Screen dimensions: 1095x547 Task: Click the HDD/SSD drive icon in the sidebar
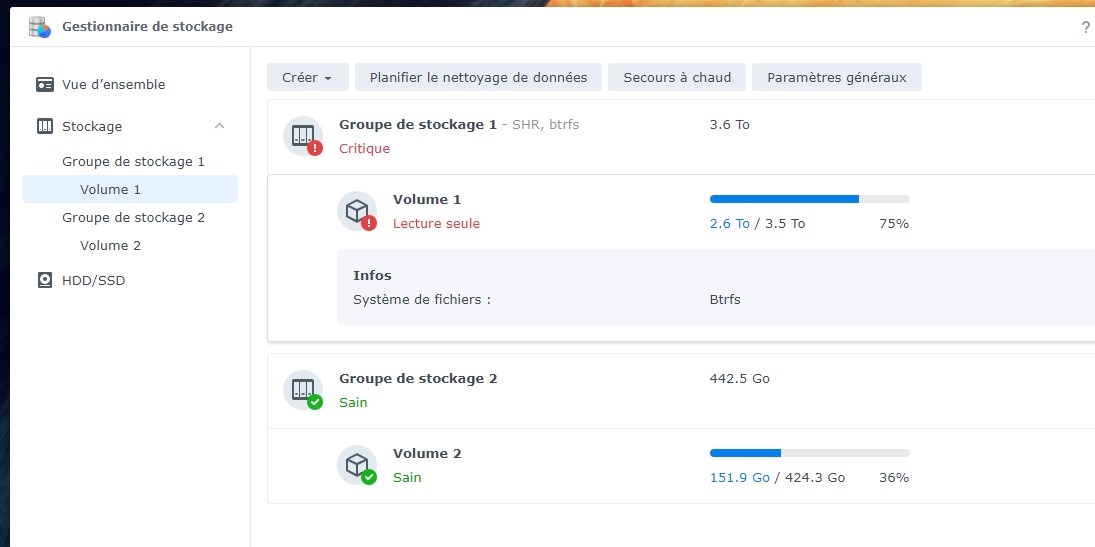[44, 281]
